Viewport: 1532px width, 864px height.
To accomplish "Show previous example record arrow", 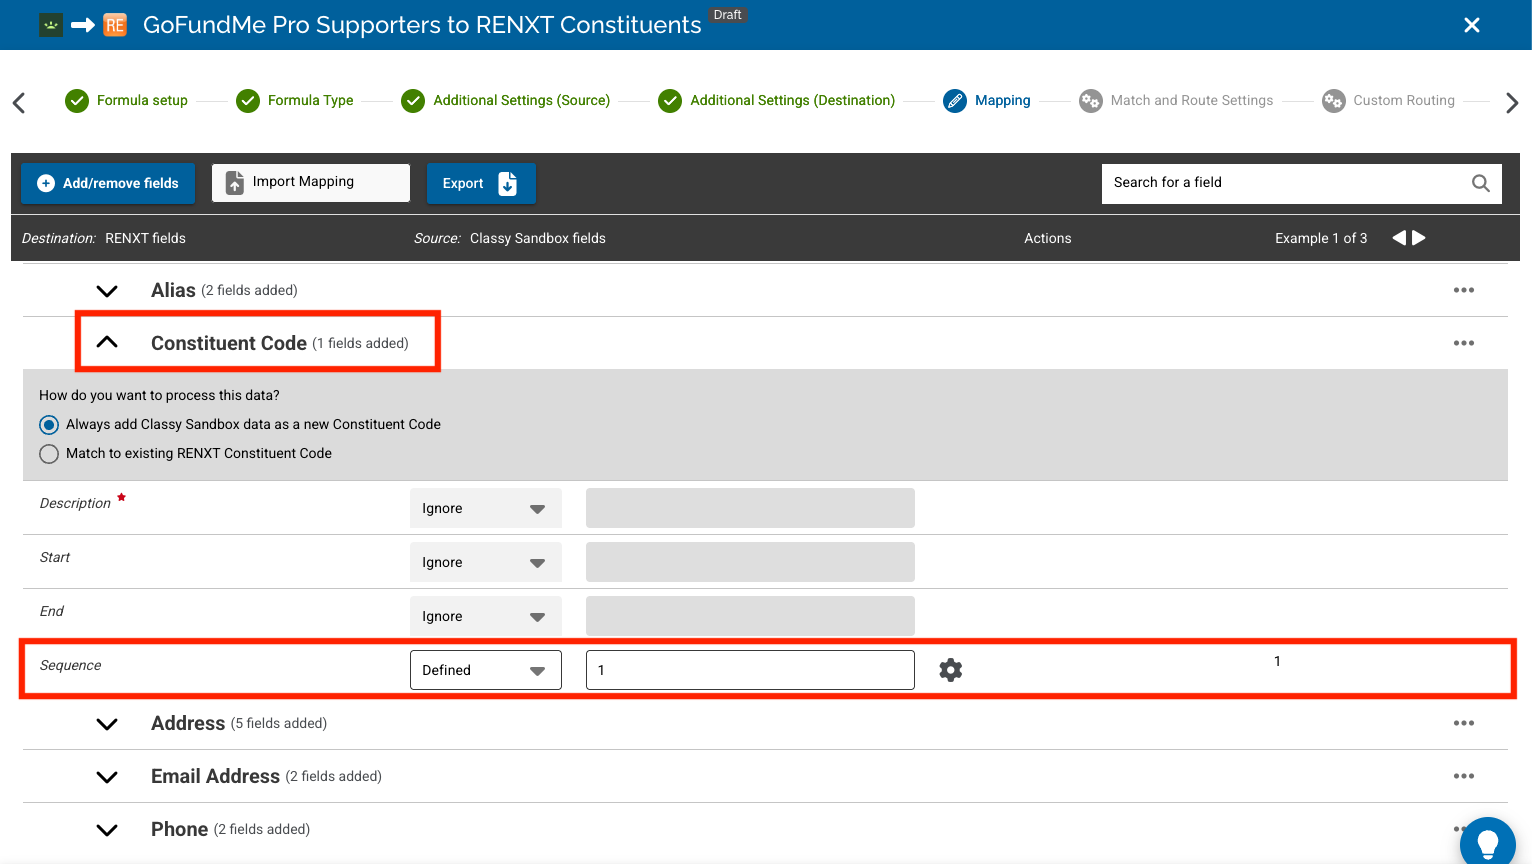I will pos(1399,238).
